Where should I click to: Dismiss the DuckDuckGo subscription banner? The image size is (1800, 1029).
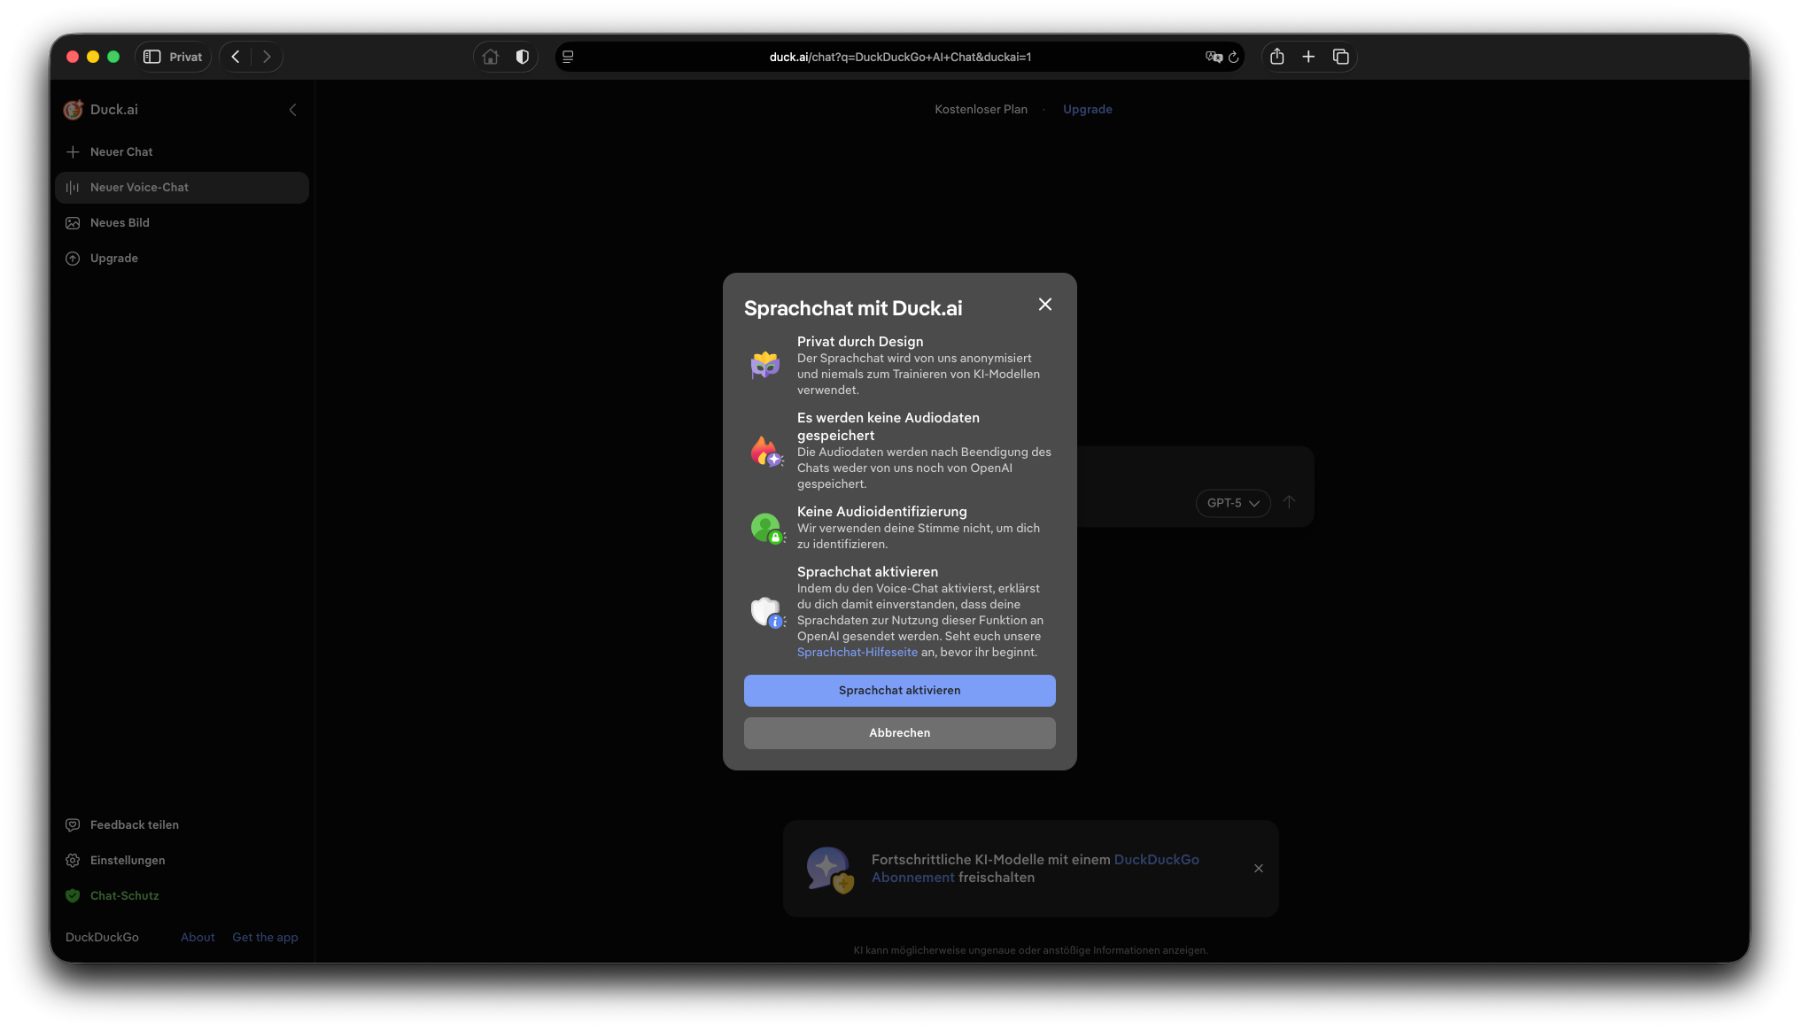(x=1258, y=869)
